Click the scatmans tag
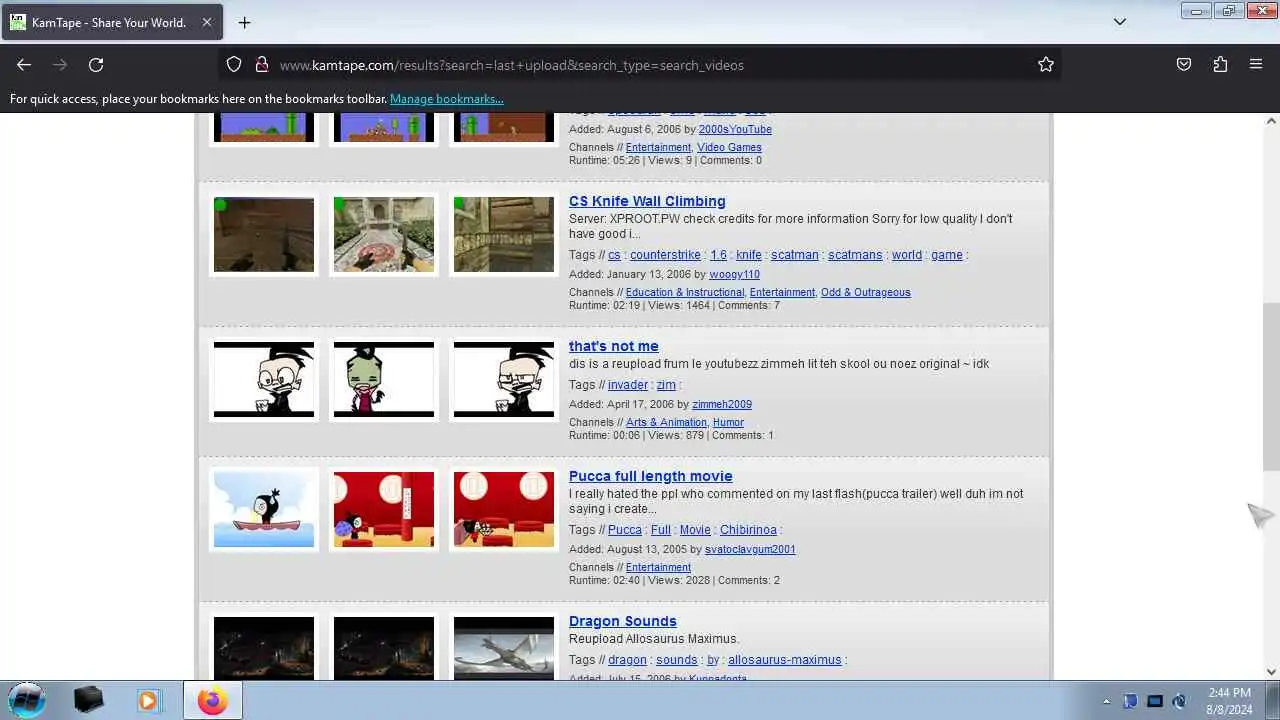 [855, 255]
